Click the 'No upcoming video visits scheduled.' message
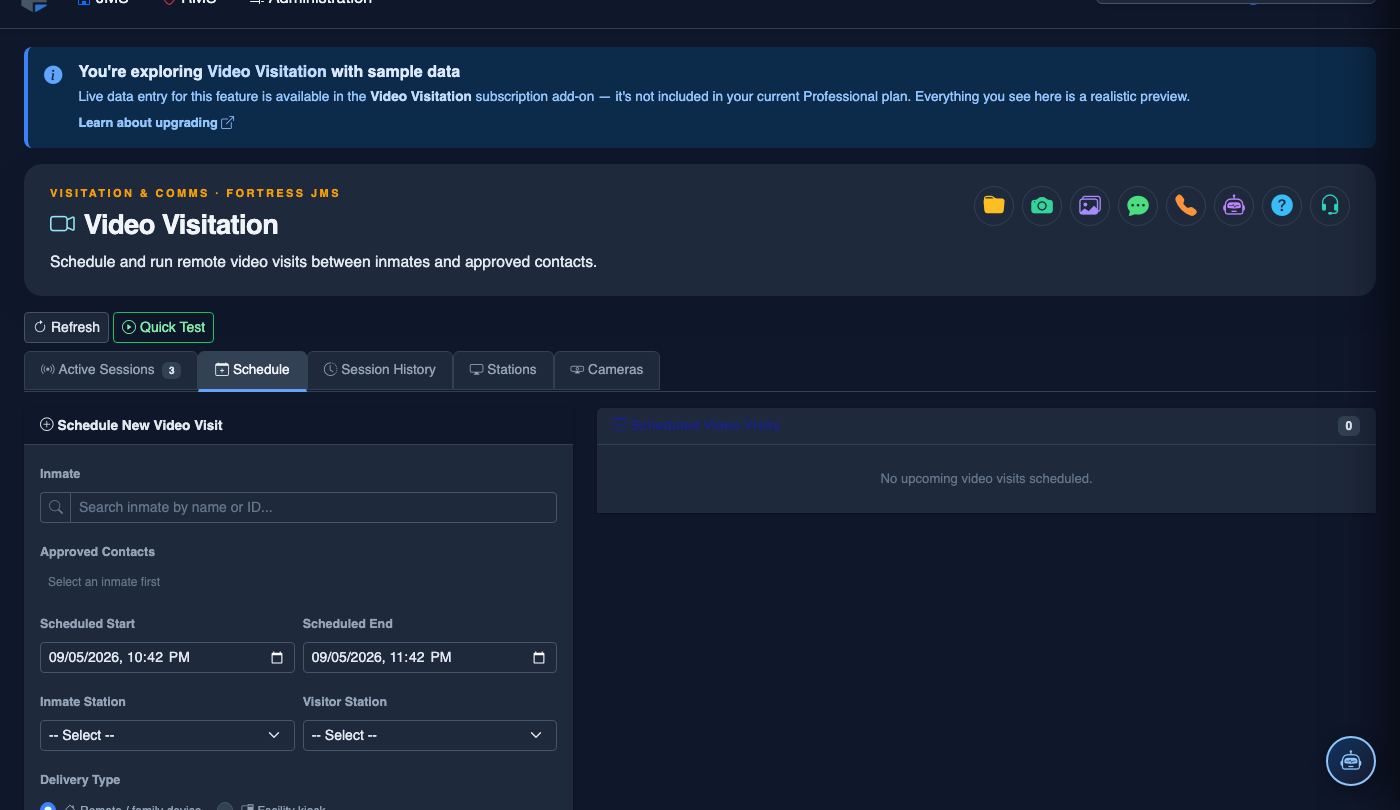Screen dimensions: 1400x810 point(986,479)
